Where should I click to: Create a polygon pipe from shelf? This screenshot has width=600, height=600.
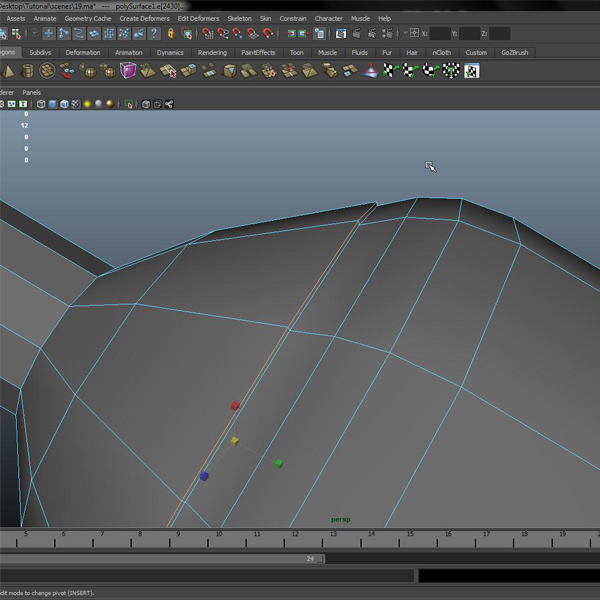coord(27,71)
